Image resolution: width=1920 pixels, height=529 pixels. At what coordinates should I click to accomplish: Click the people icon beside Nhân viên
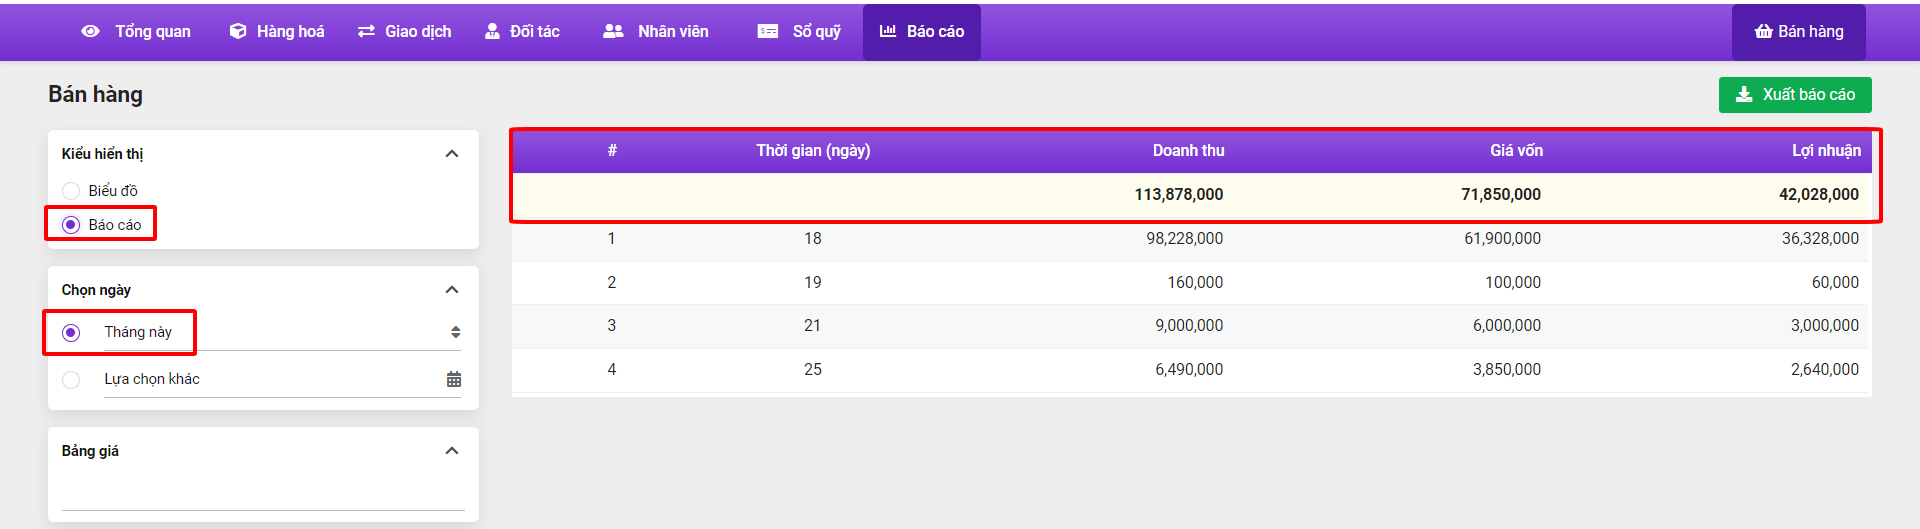coord(613,31)
